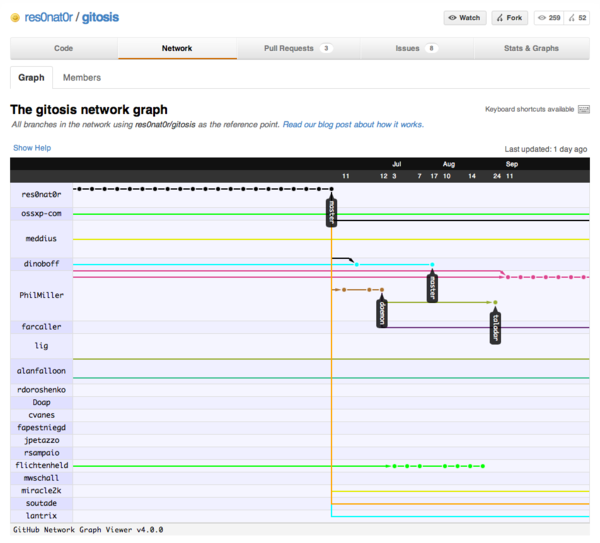Open the res0nat0r user link

[48, 18]
